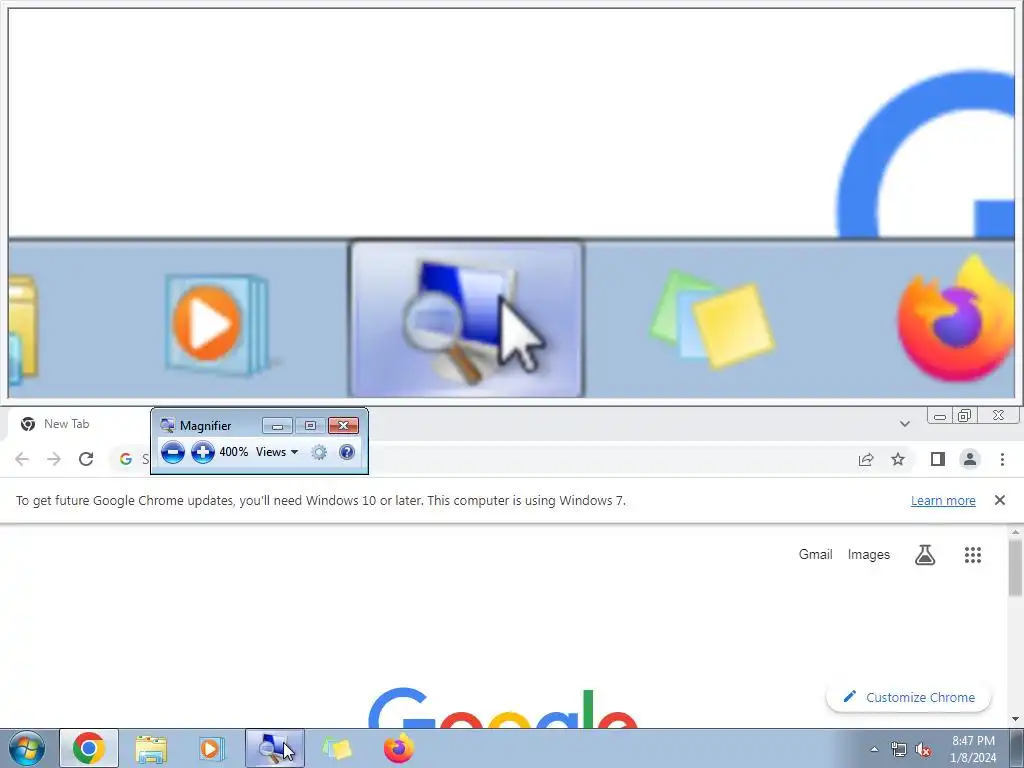Click the Show desktop button
The height and width of the screenshot is (768, 1024).
pos(1016,749)
